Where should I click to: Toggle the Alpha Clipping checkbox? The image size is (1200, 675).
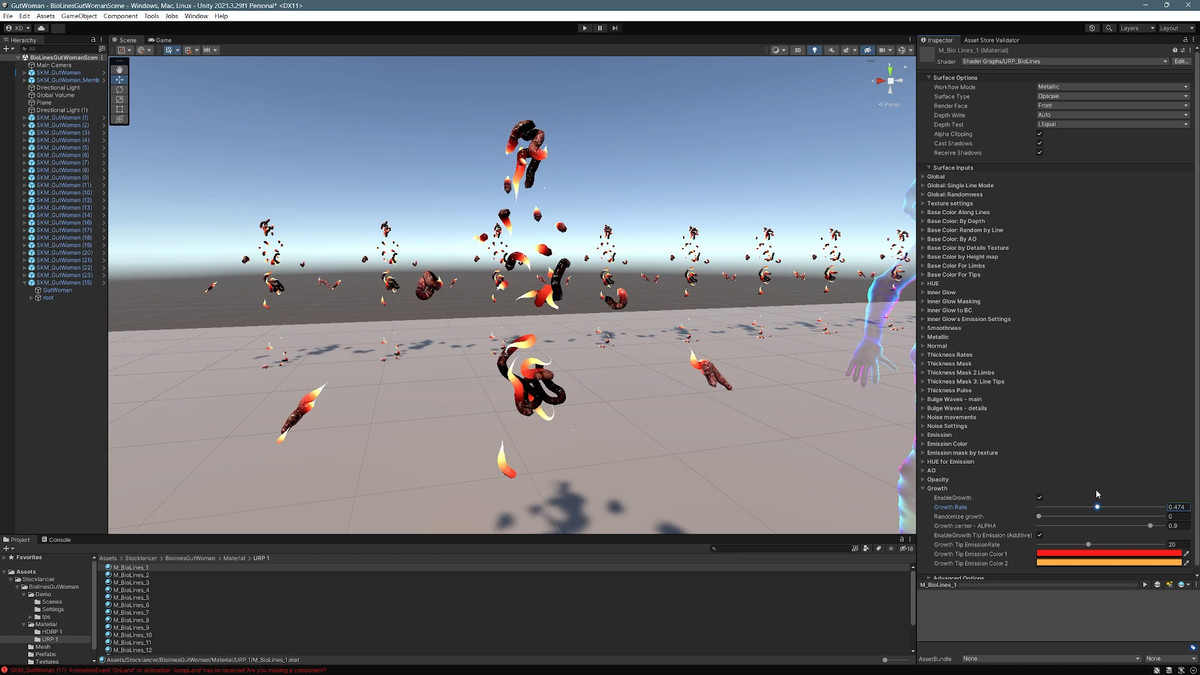click(1040, 134)
